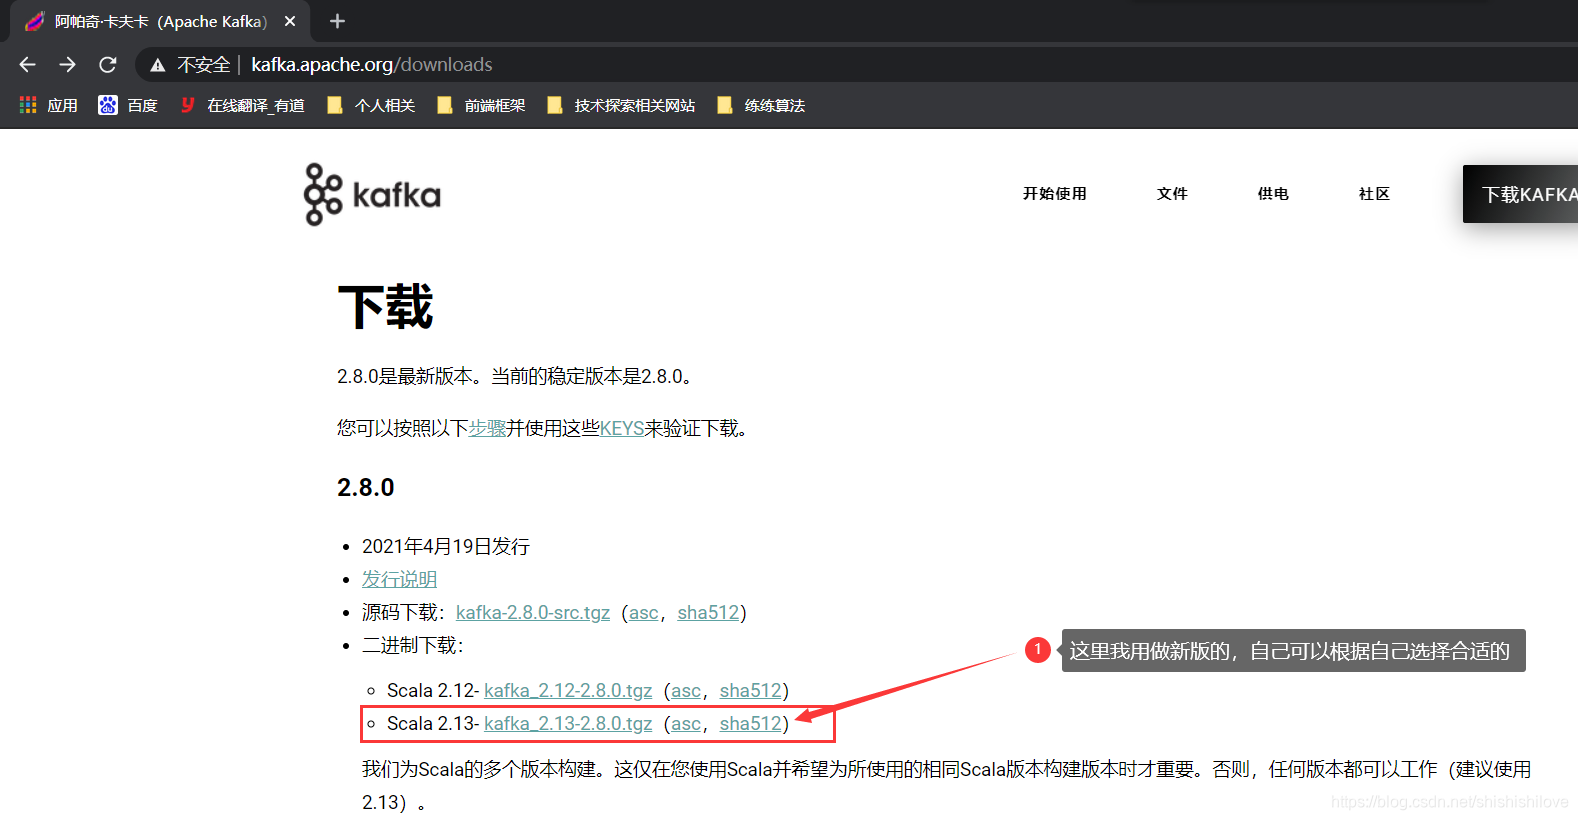Click the 不安全 security label
Viewport: 1578px width, 820px height.
(204, 65)
